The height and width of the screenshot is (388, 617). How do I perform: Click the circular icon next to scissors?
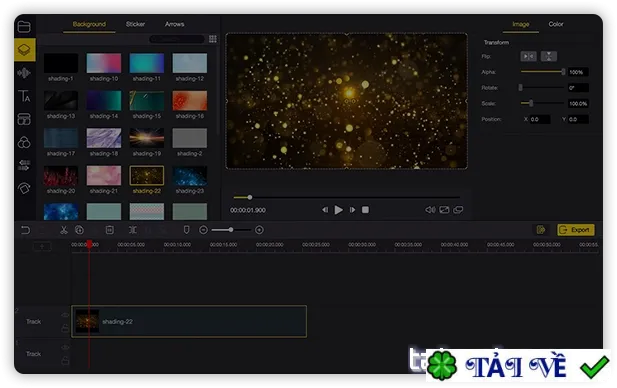click(x=79, y=230)
